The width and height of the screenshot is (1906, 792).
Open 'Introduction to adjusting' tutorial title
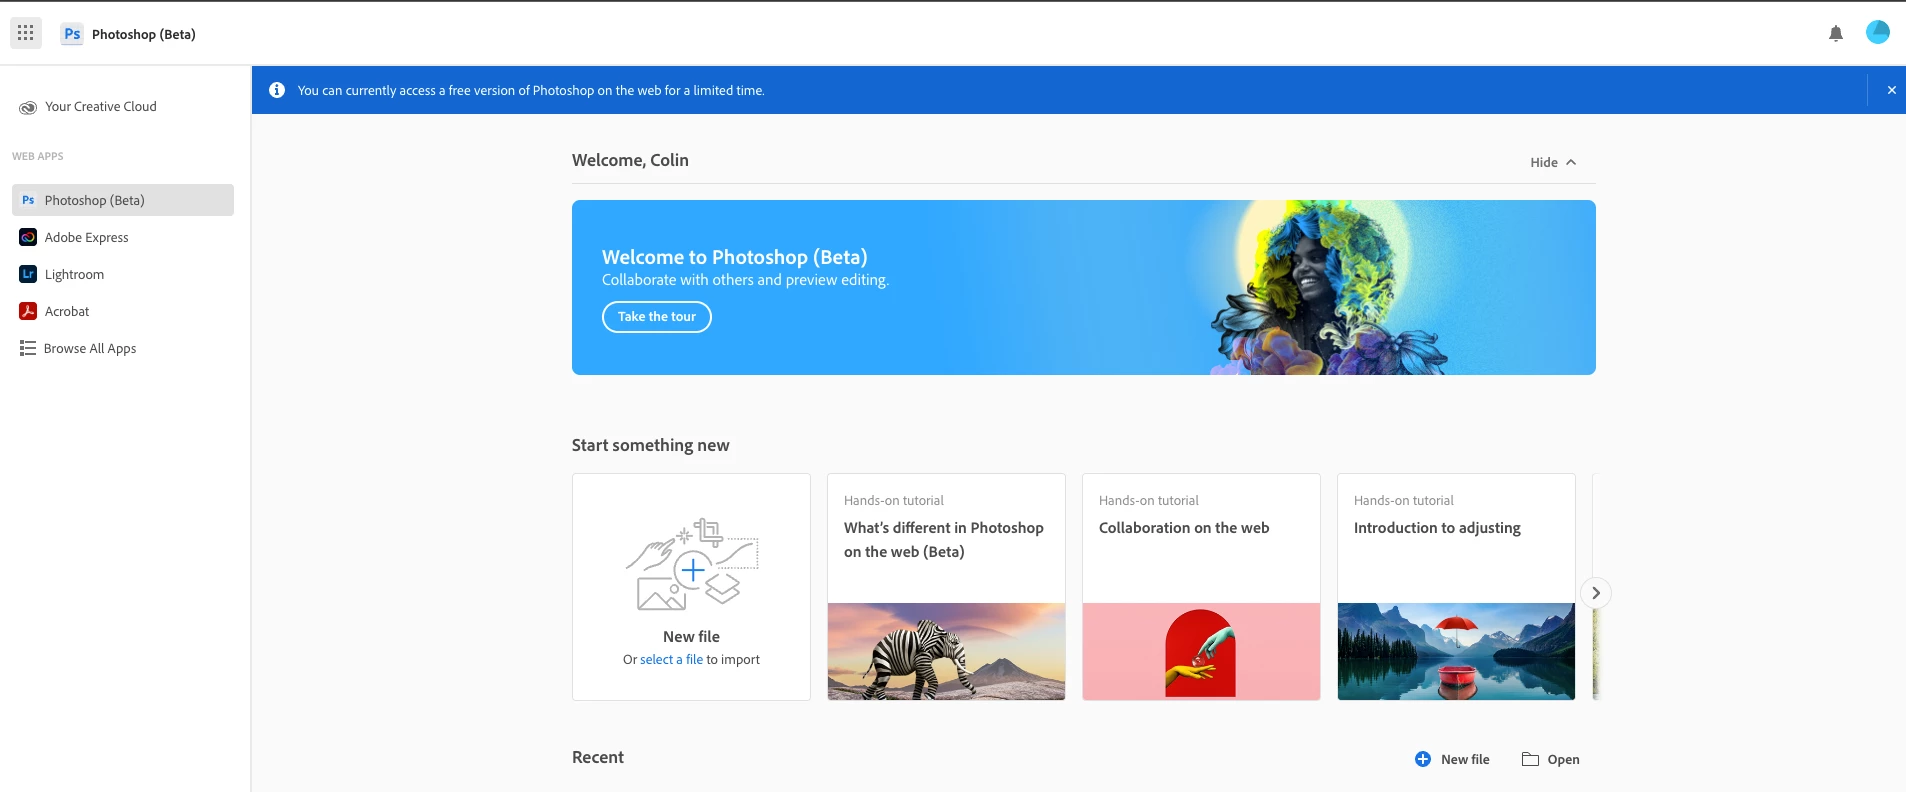pos(1437,528)
